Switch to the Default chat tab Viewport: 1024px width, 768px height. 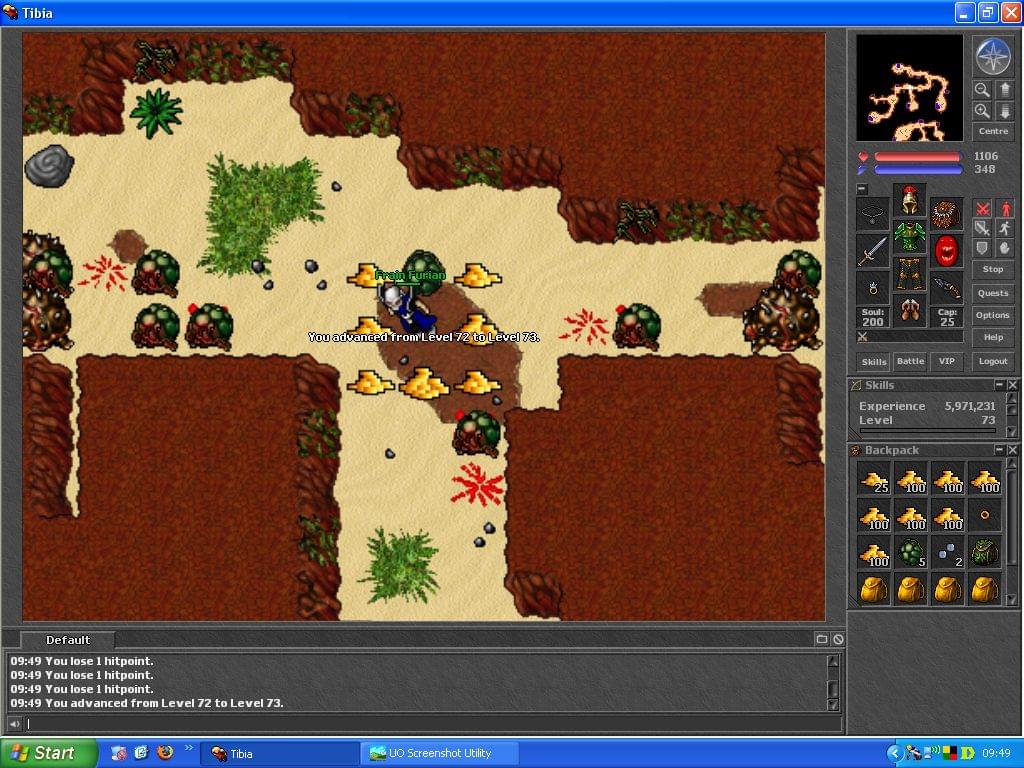tap(68, 640)
